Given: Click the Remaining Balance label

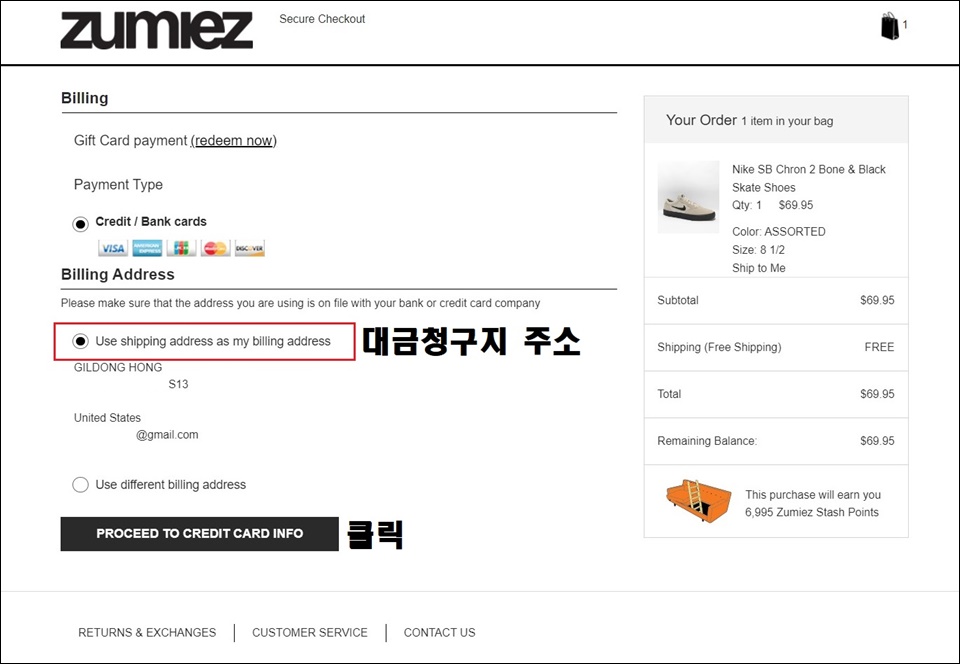Looking at the screenshot, I should [707, 441].
